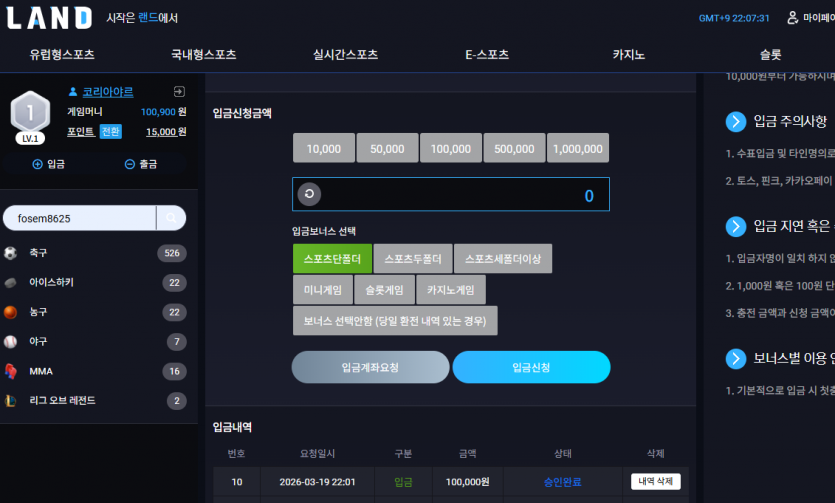The width and height of the screenshot is (835, 503).
Task: Click the search magnifier icon
Action: pos(171,218)
